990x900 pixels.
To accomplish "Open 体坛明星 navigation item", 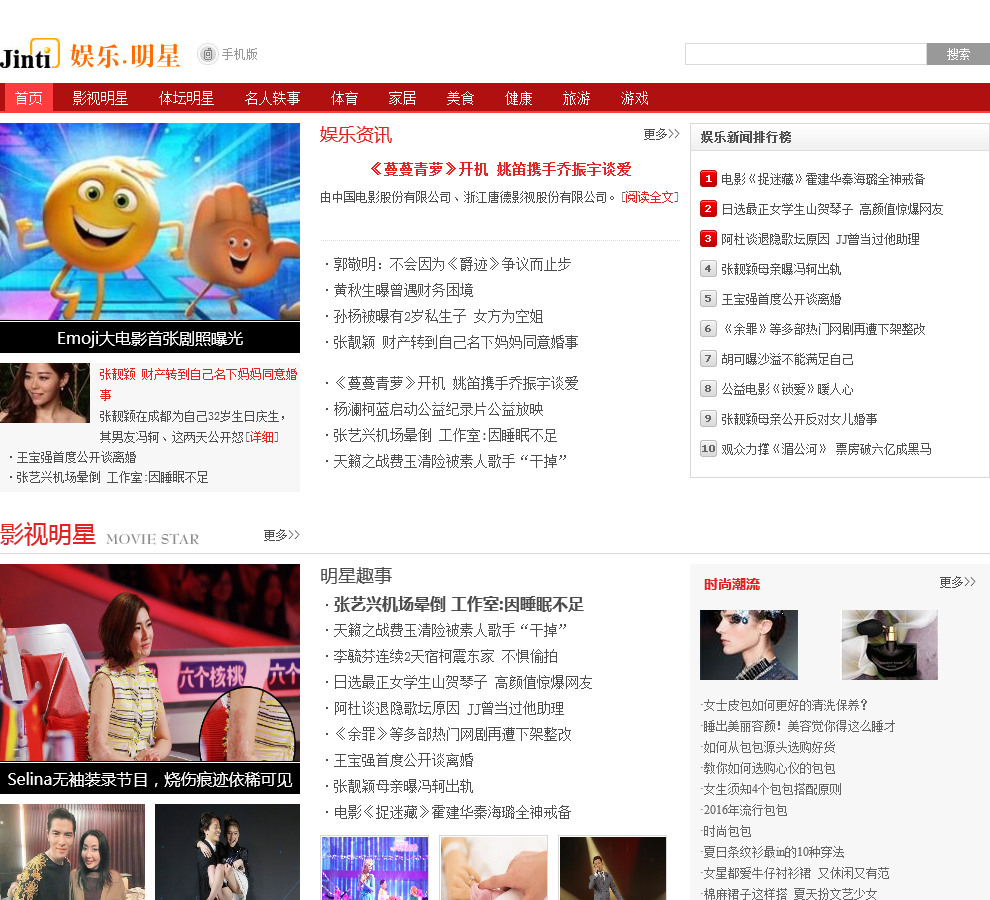I will pyautogui.click(x=186, y=98).
